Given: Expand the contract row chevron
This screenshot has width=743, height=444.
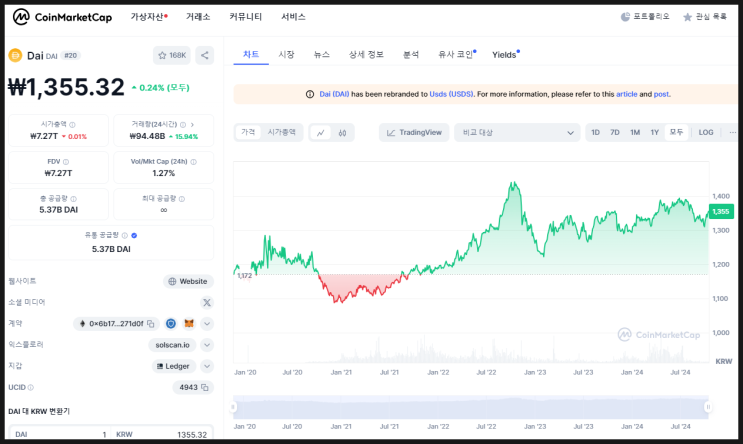Looking at the screenshot, I should [x=207, y=324].
